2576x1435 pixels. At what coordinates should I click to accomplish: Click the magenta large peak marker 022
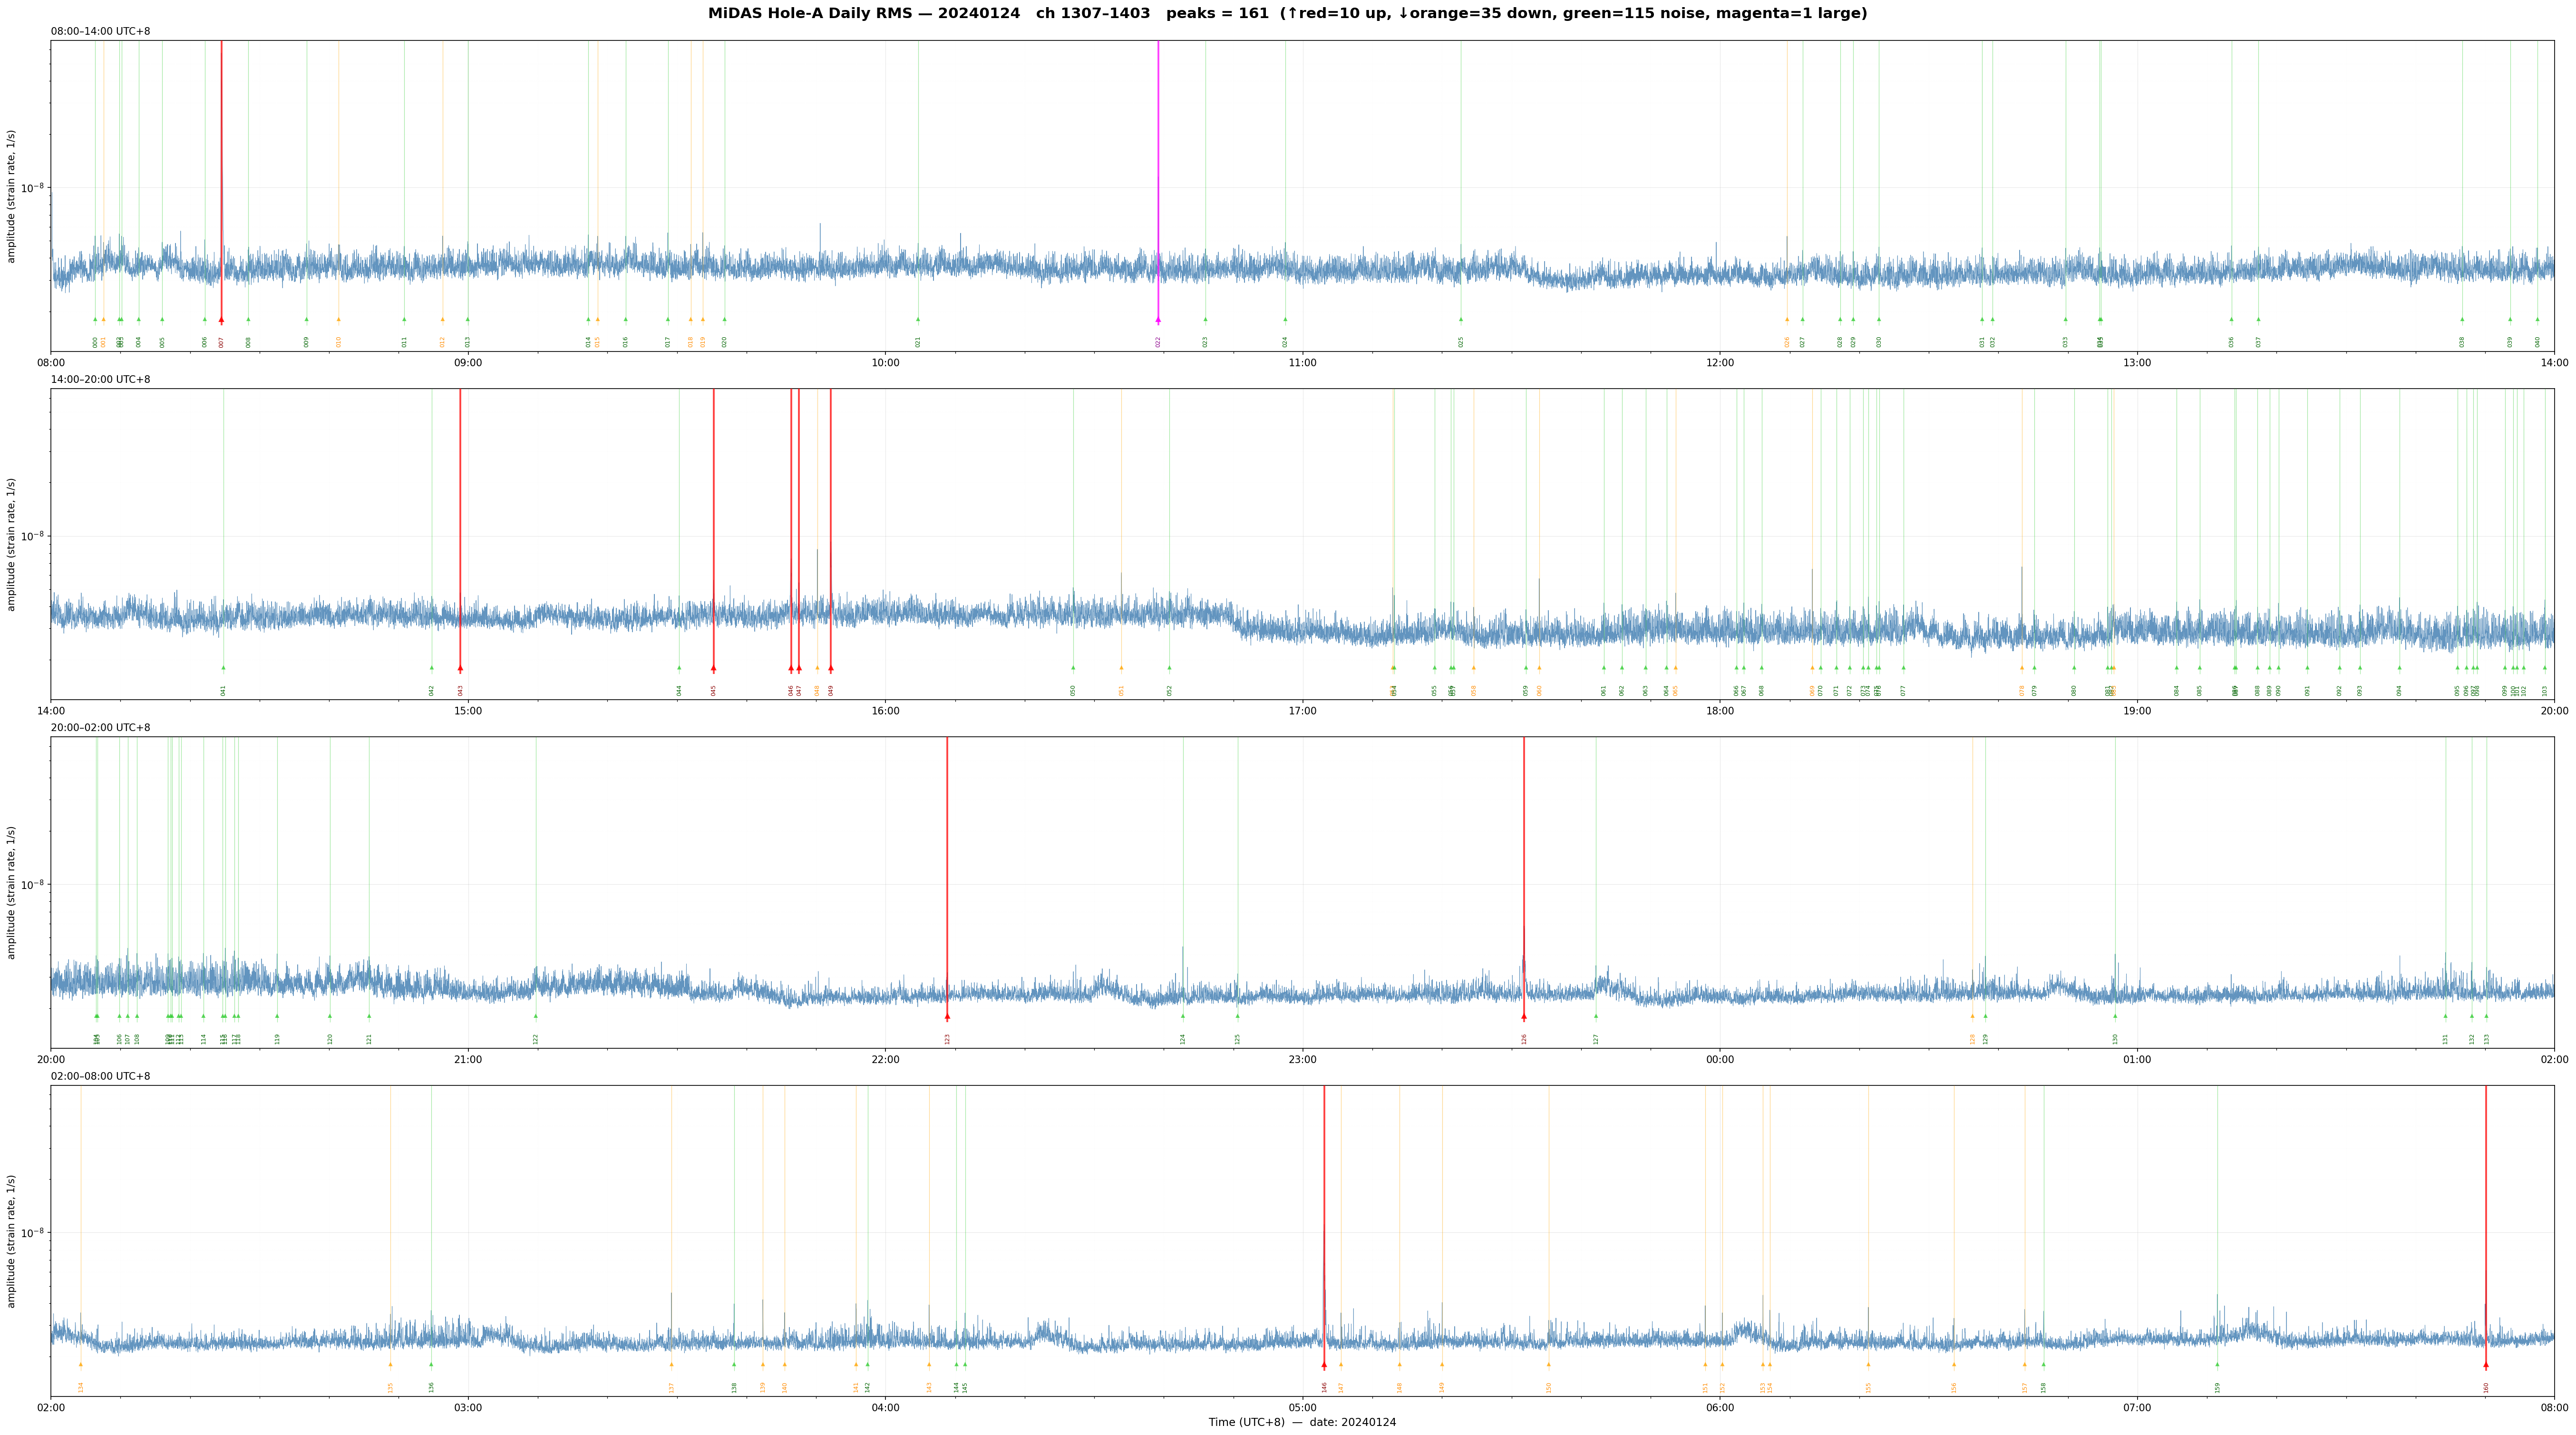(1158, 320)
